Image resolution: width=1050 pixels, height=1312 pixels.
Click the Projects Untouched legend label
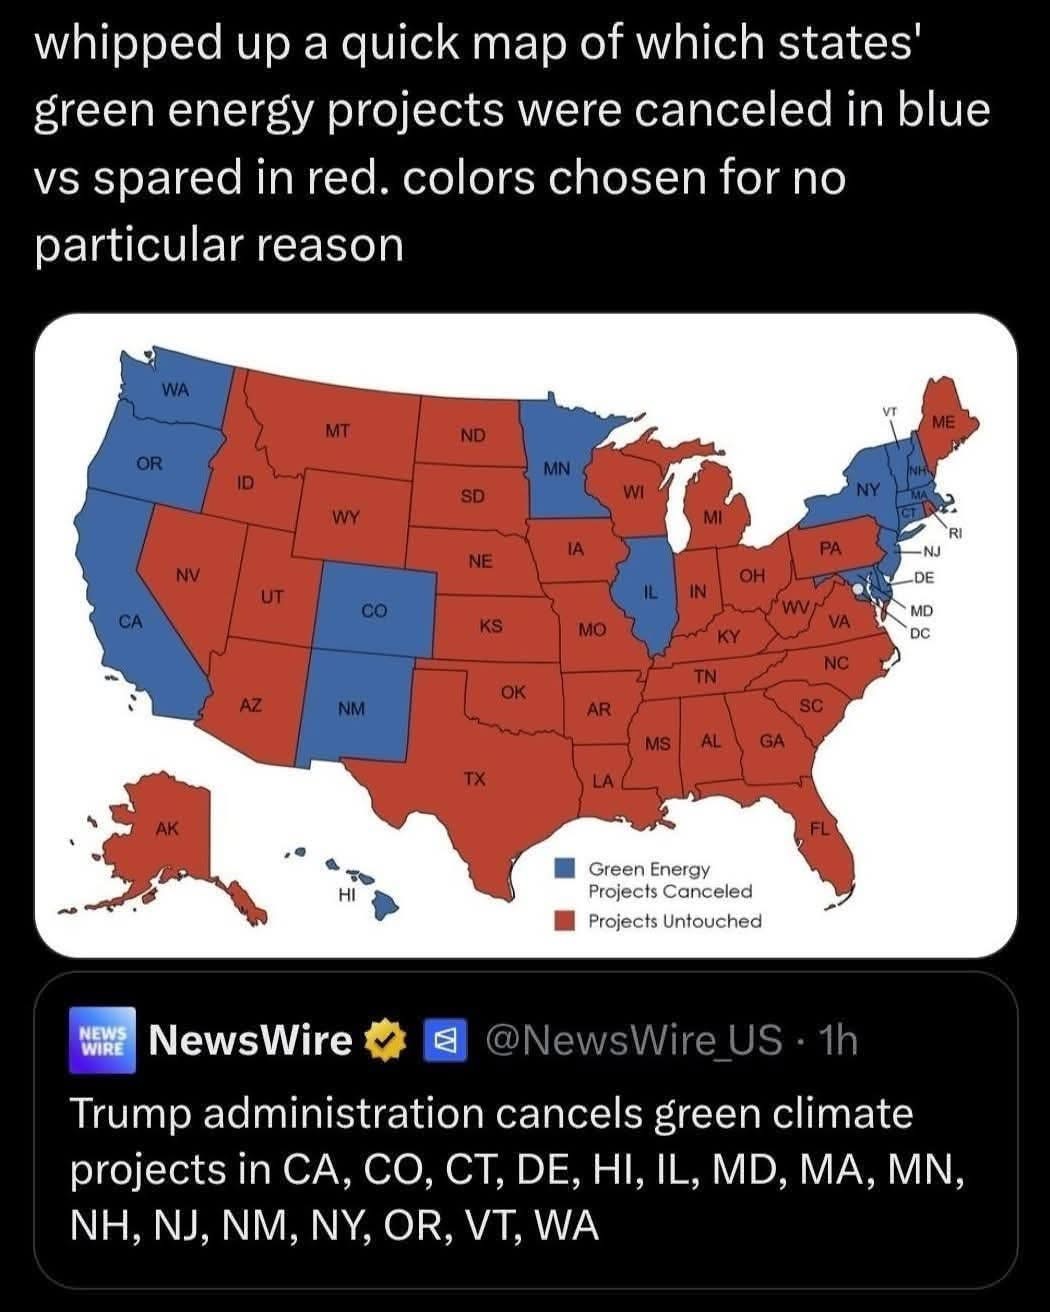674,920
